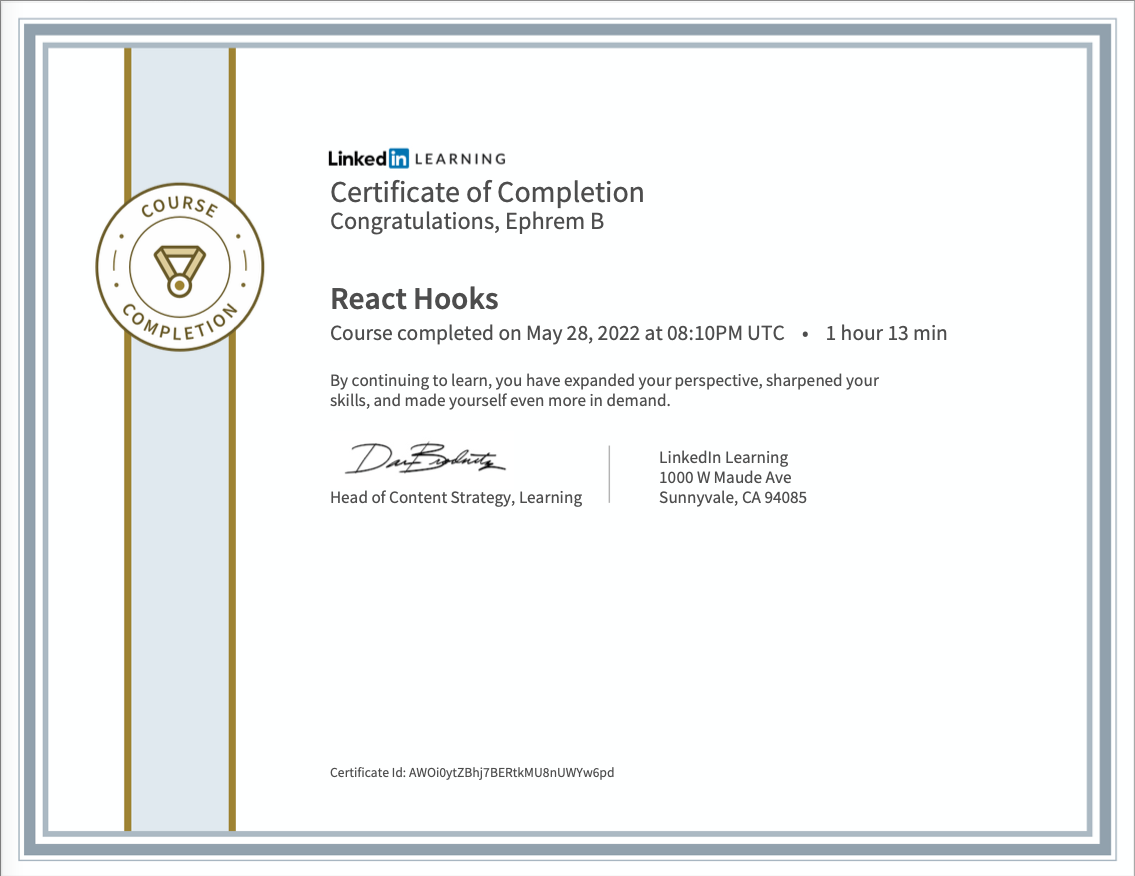Click the medal icon inside the badge
1135x876 pixels.
pyautogui.click(x=180, y=270)
